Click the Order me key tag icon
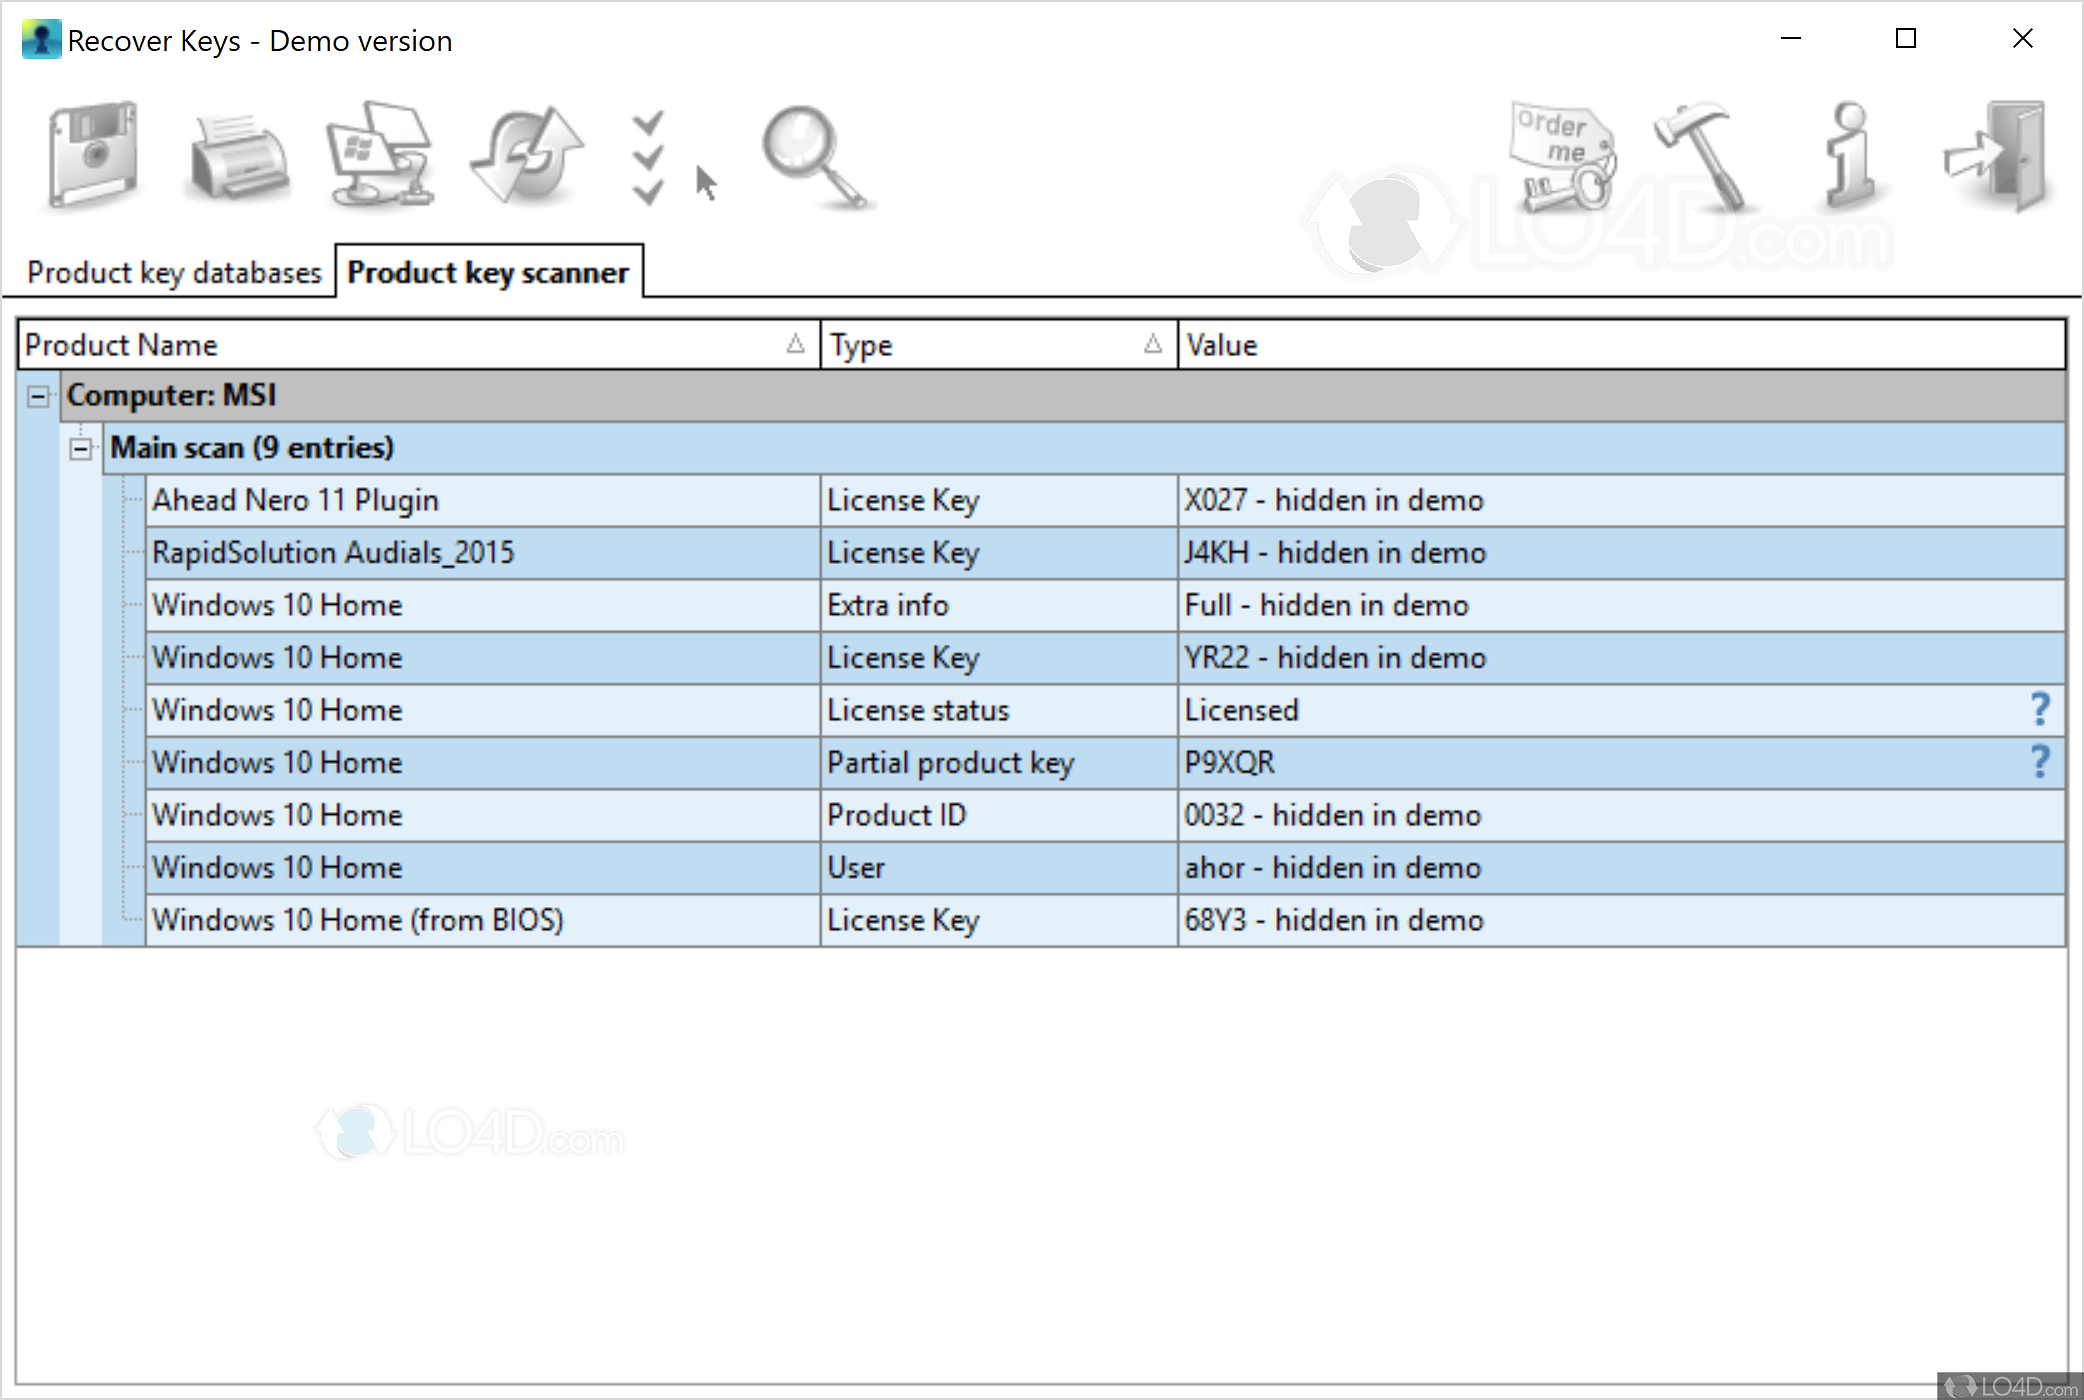Image resolution: width=2084 pixels, height=1400 pixels. coord(1561,157)
